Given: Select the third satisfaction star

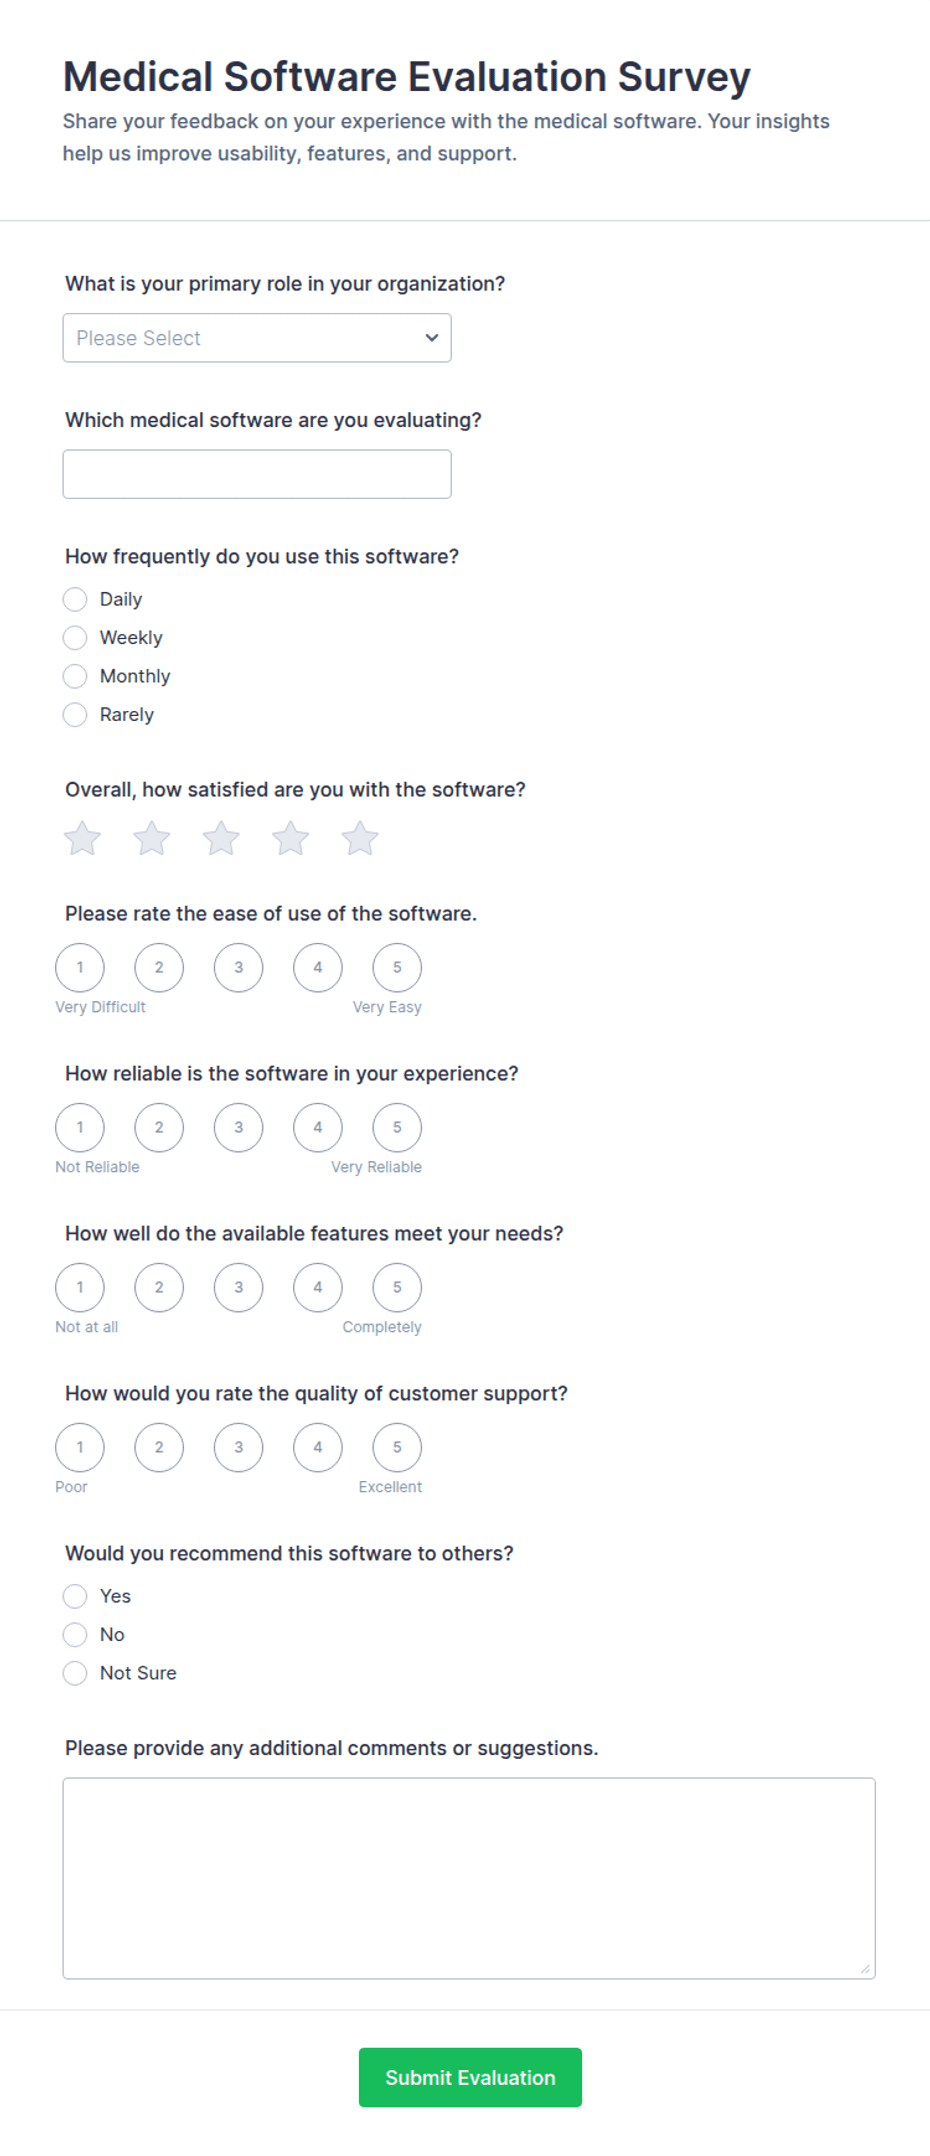Looking at the screenshot, I should 221,838.
